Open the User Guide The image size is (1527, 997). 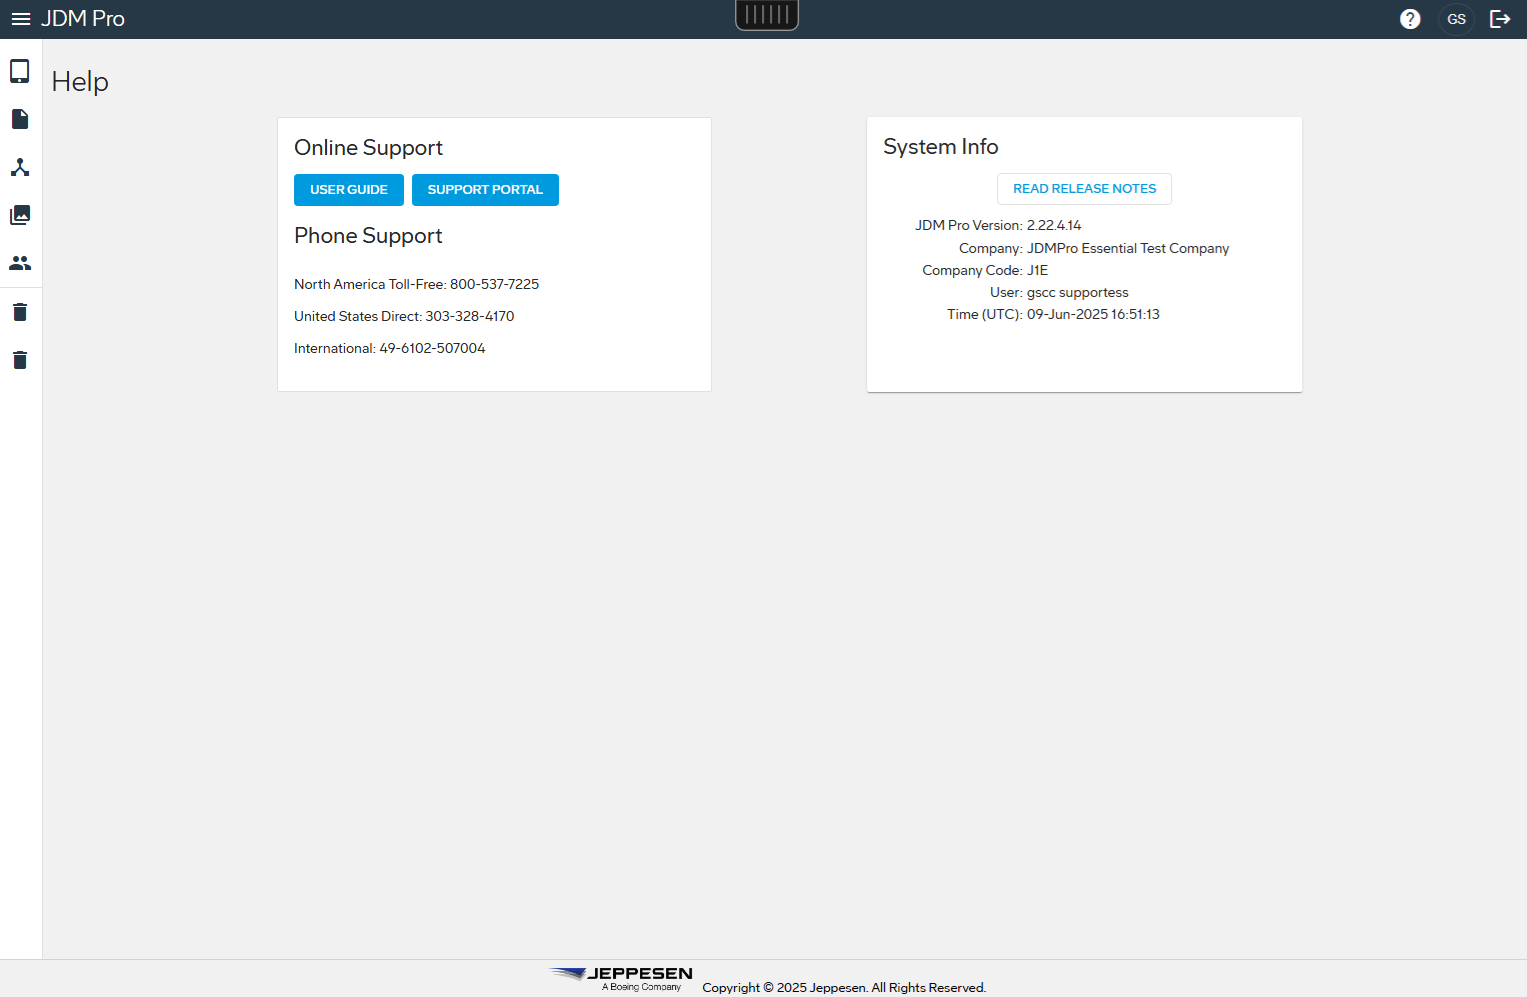[349, 190]
